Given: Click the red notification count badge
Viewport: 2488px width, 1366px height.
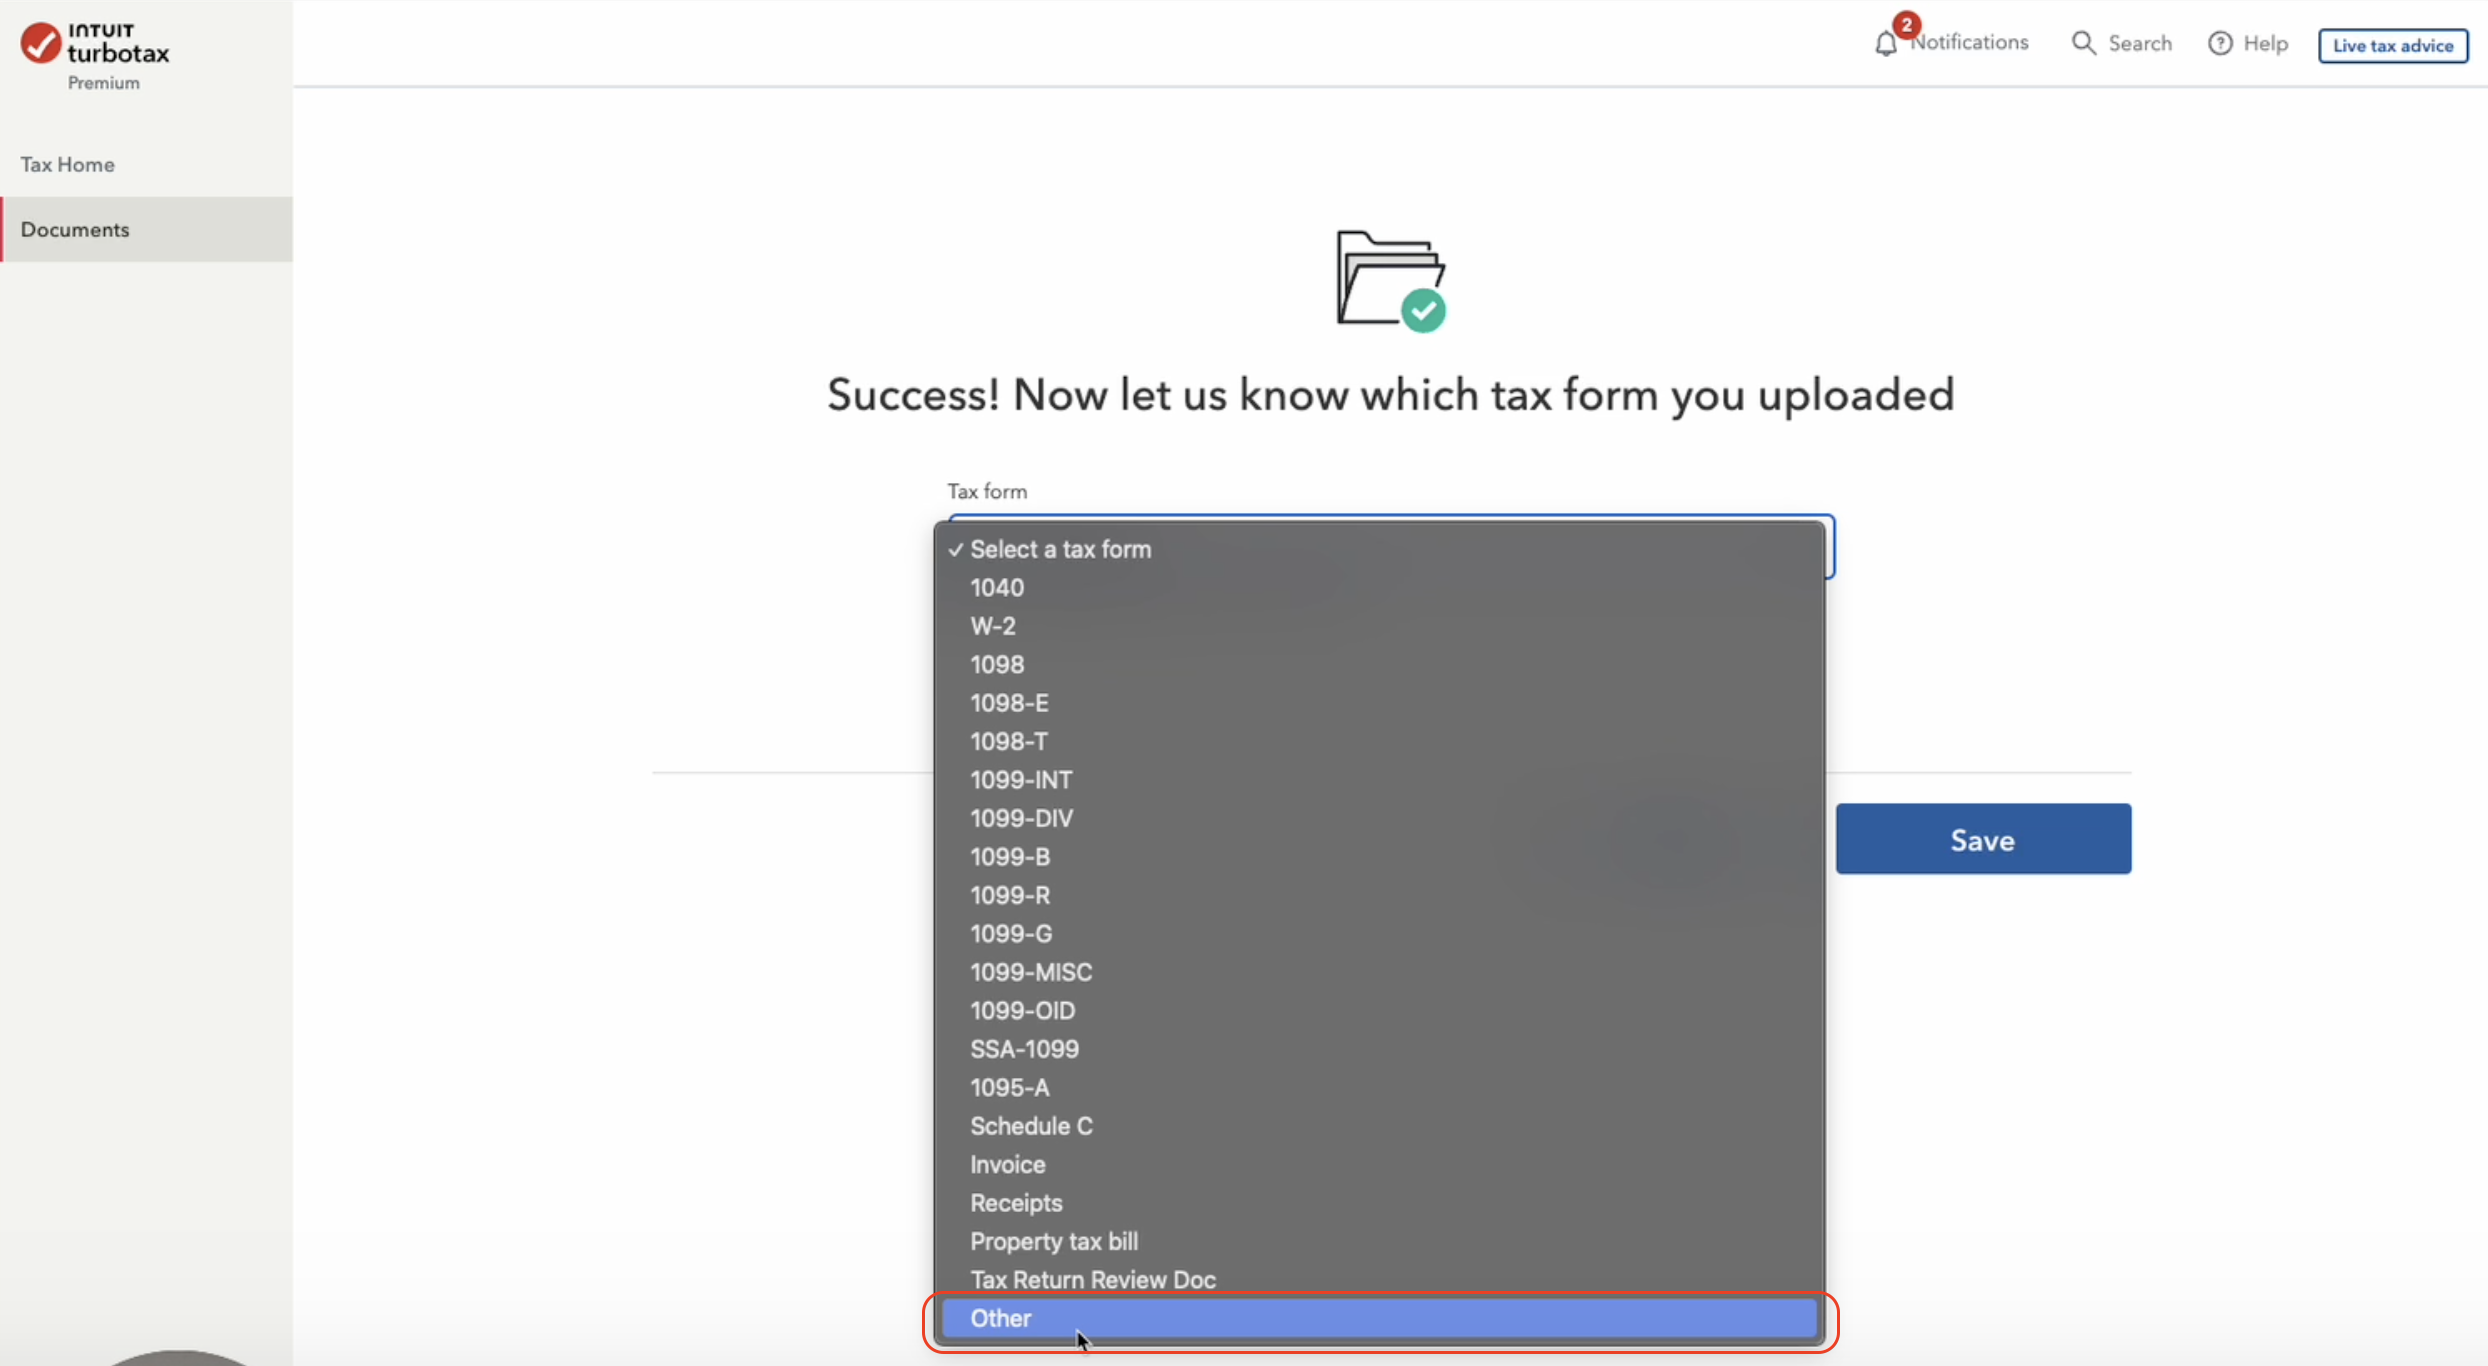Looking at the screenshot, I should (x=1904, y=23).
